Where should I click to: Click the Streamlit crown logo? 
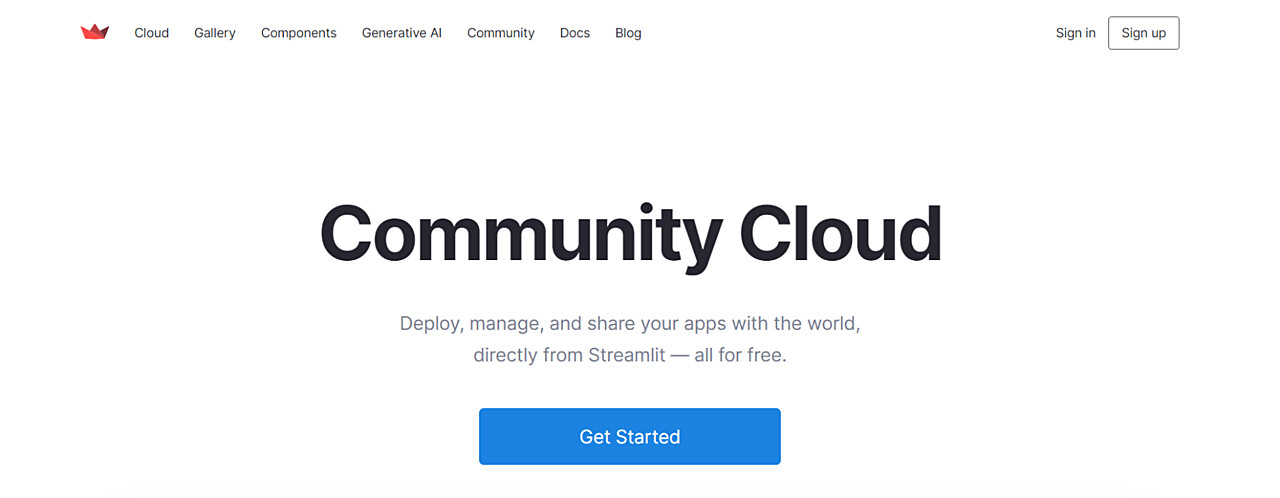pyautogui.click(x=95, y=32)
